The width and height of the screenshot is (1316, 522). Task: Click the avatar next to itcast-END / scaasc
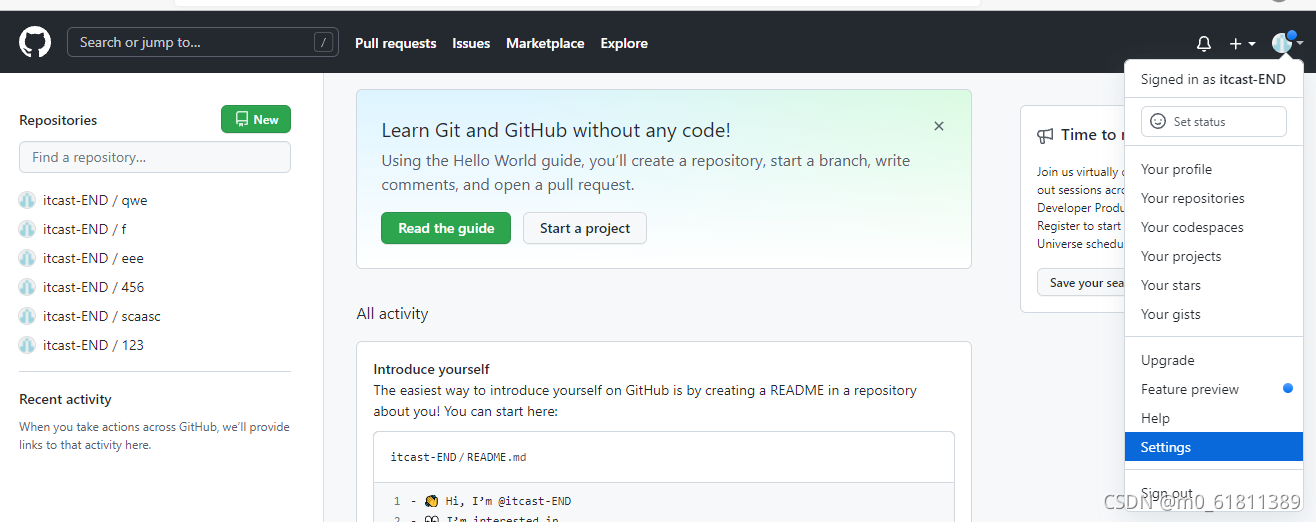(x=27, y=316)
